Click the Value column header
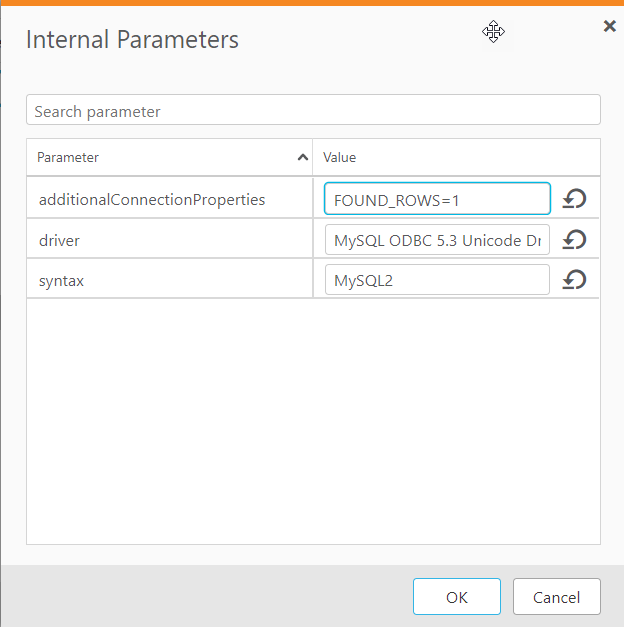 pos(340,157)
